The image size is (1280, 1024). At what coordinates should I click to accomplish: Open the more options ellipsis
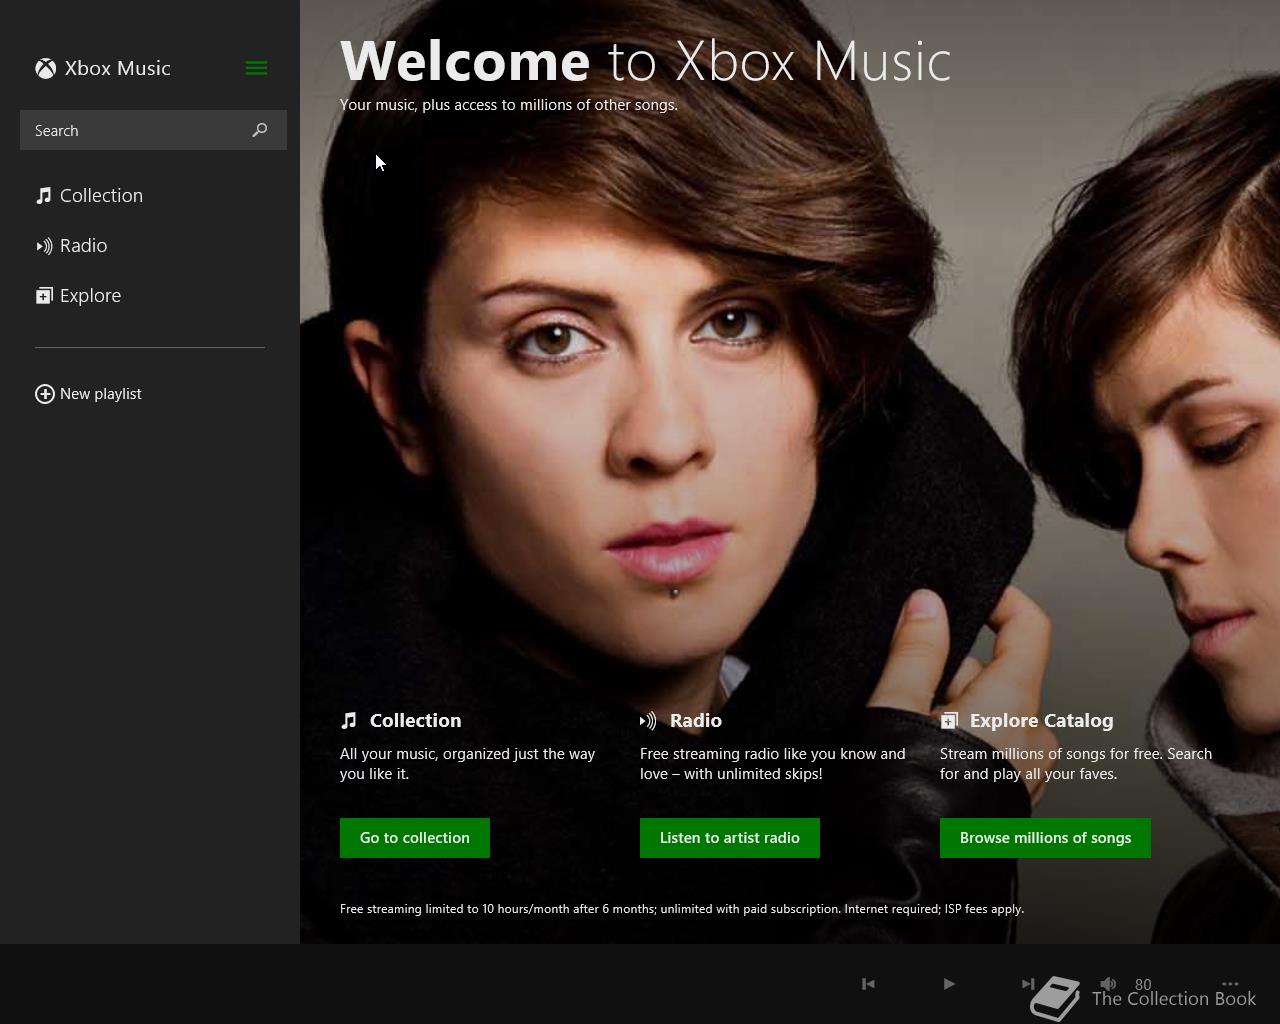click(1230, 984)
